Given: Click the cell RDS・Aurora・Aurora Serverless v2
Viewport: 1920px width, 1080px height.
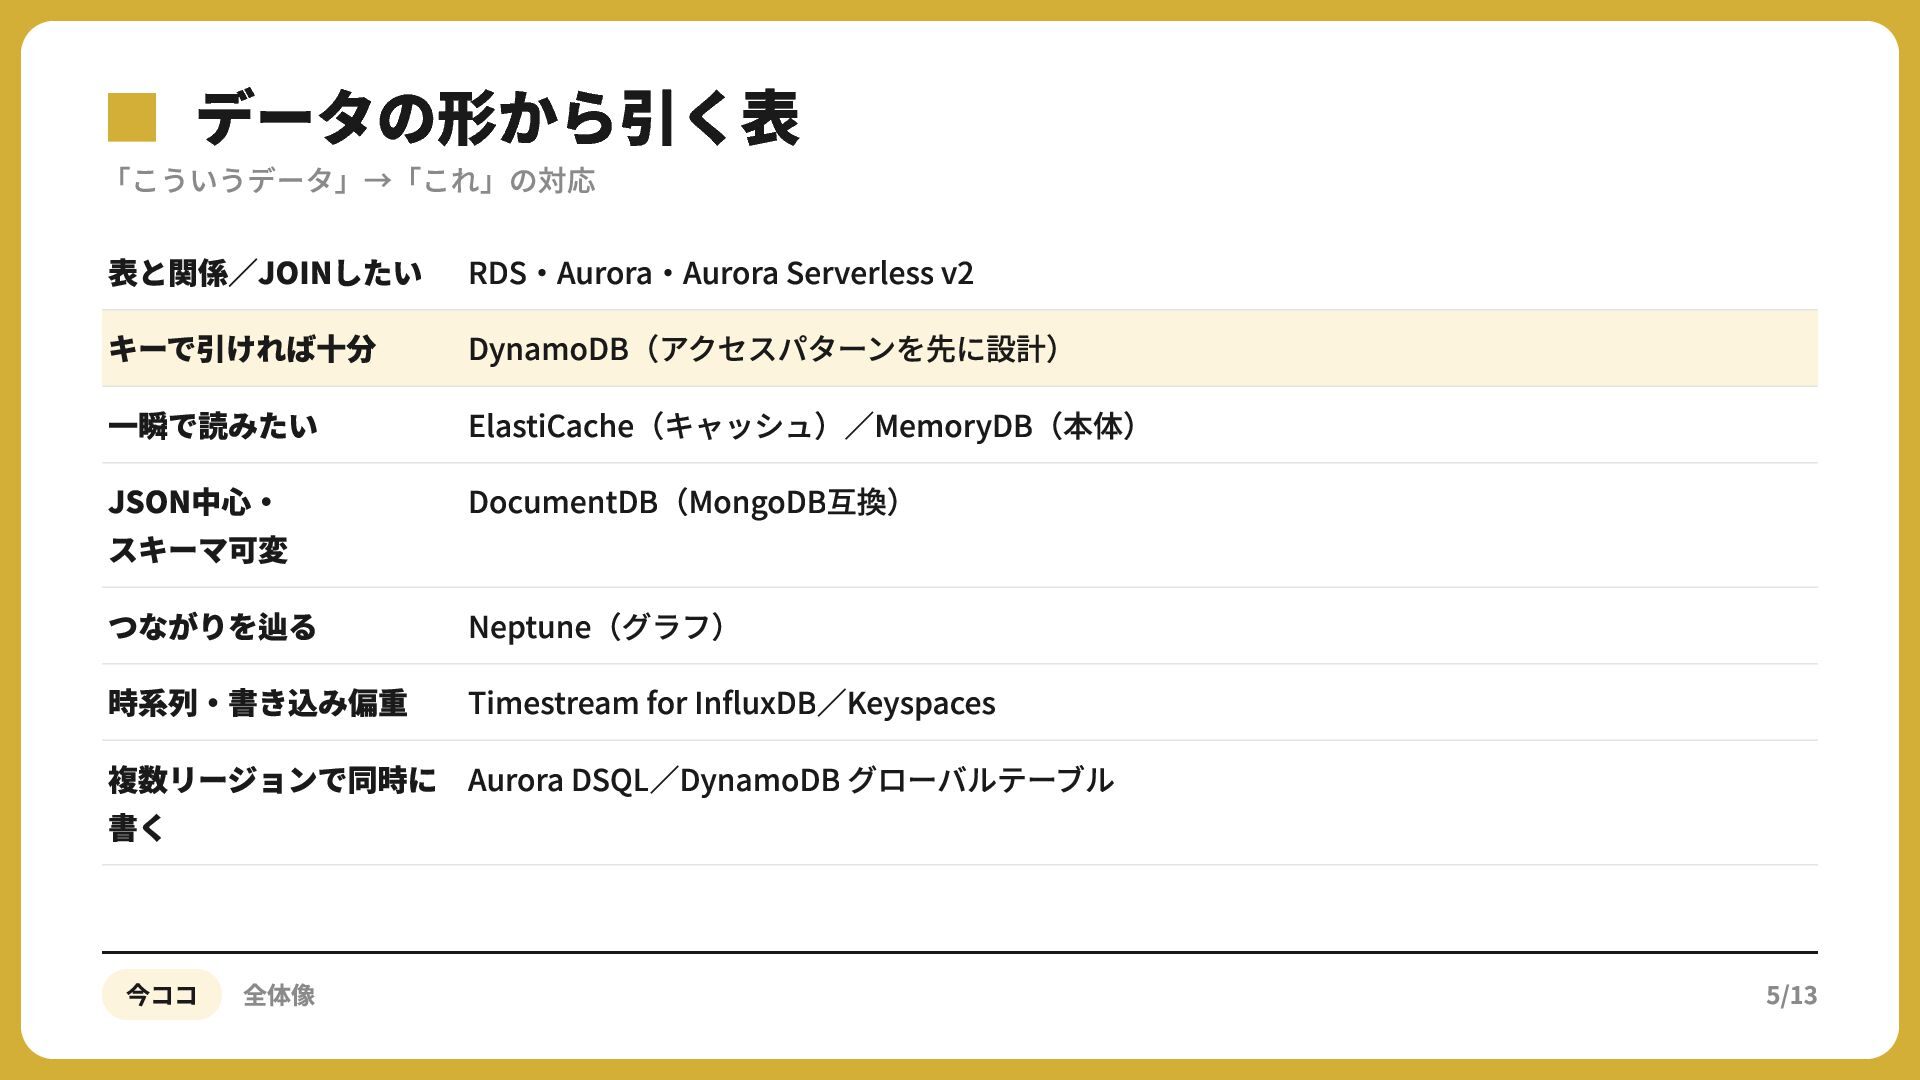Looking at the screenshot, I should [x=721, y=273].
